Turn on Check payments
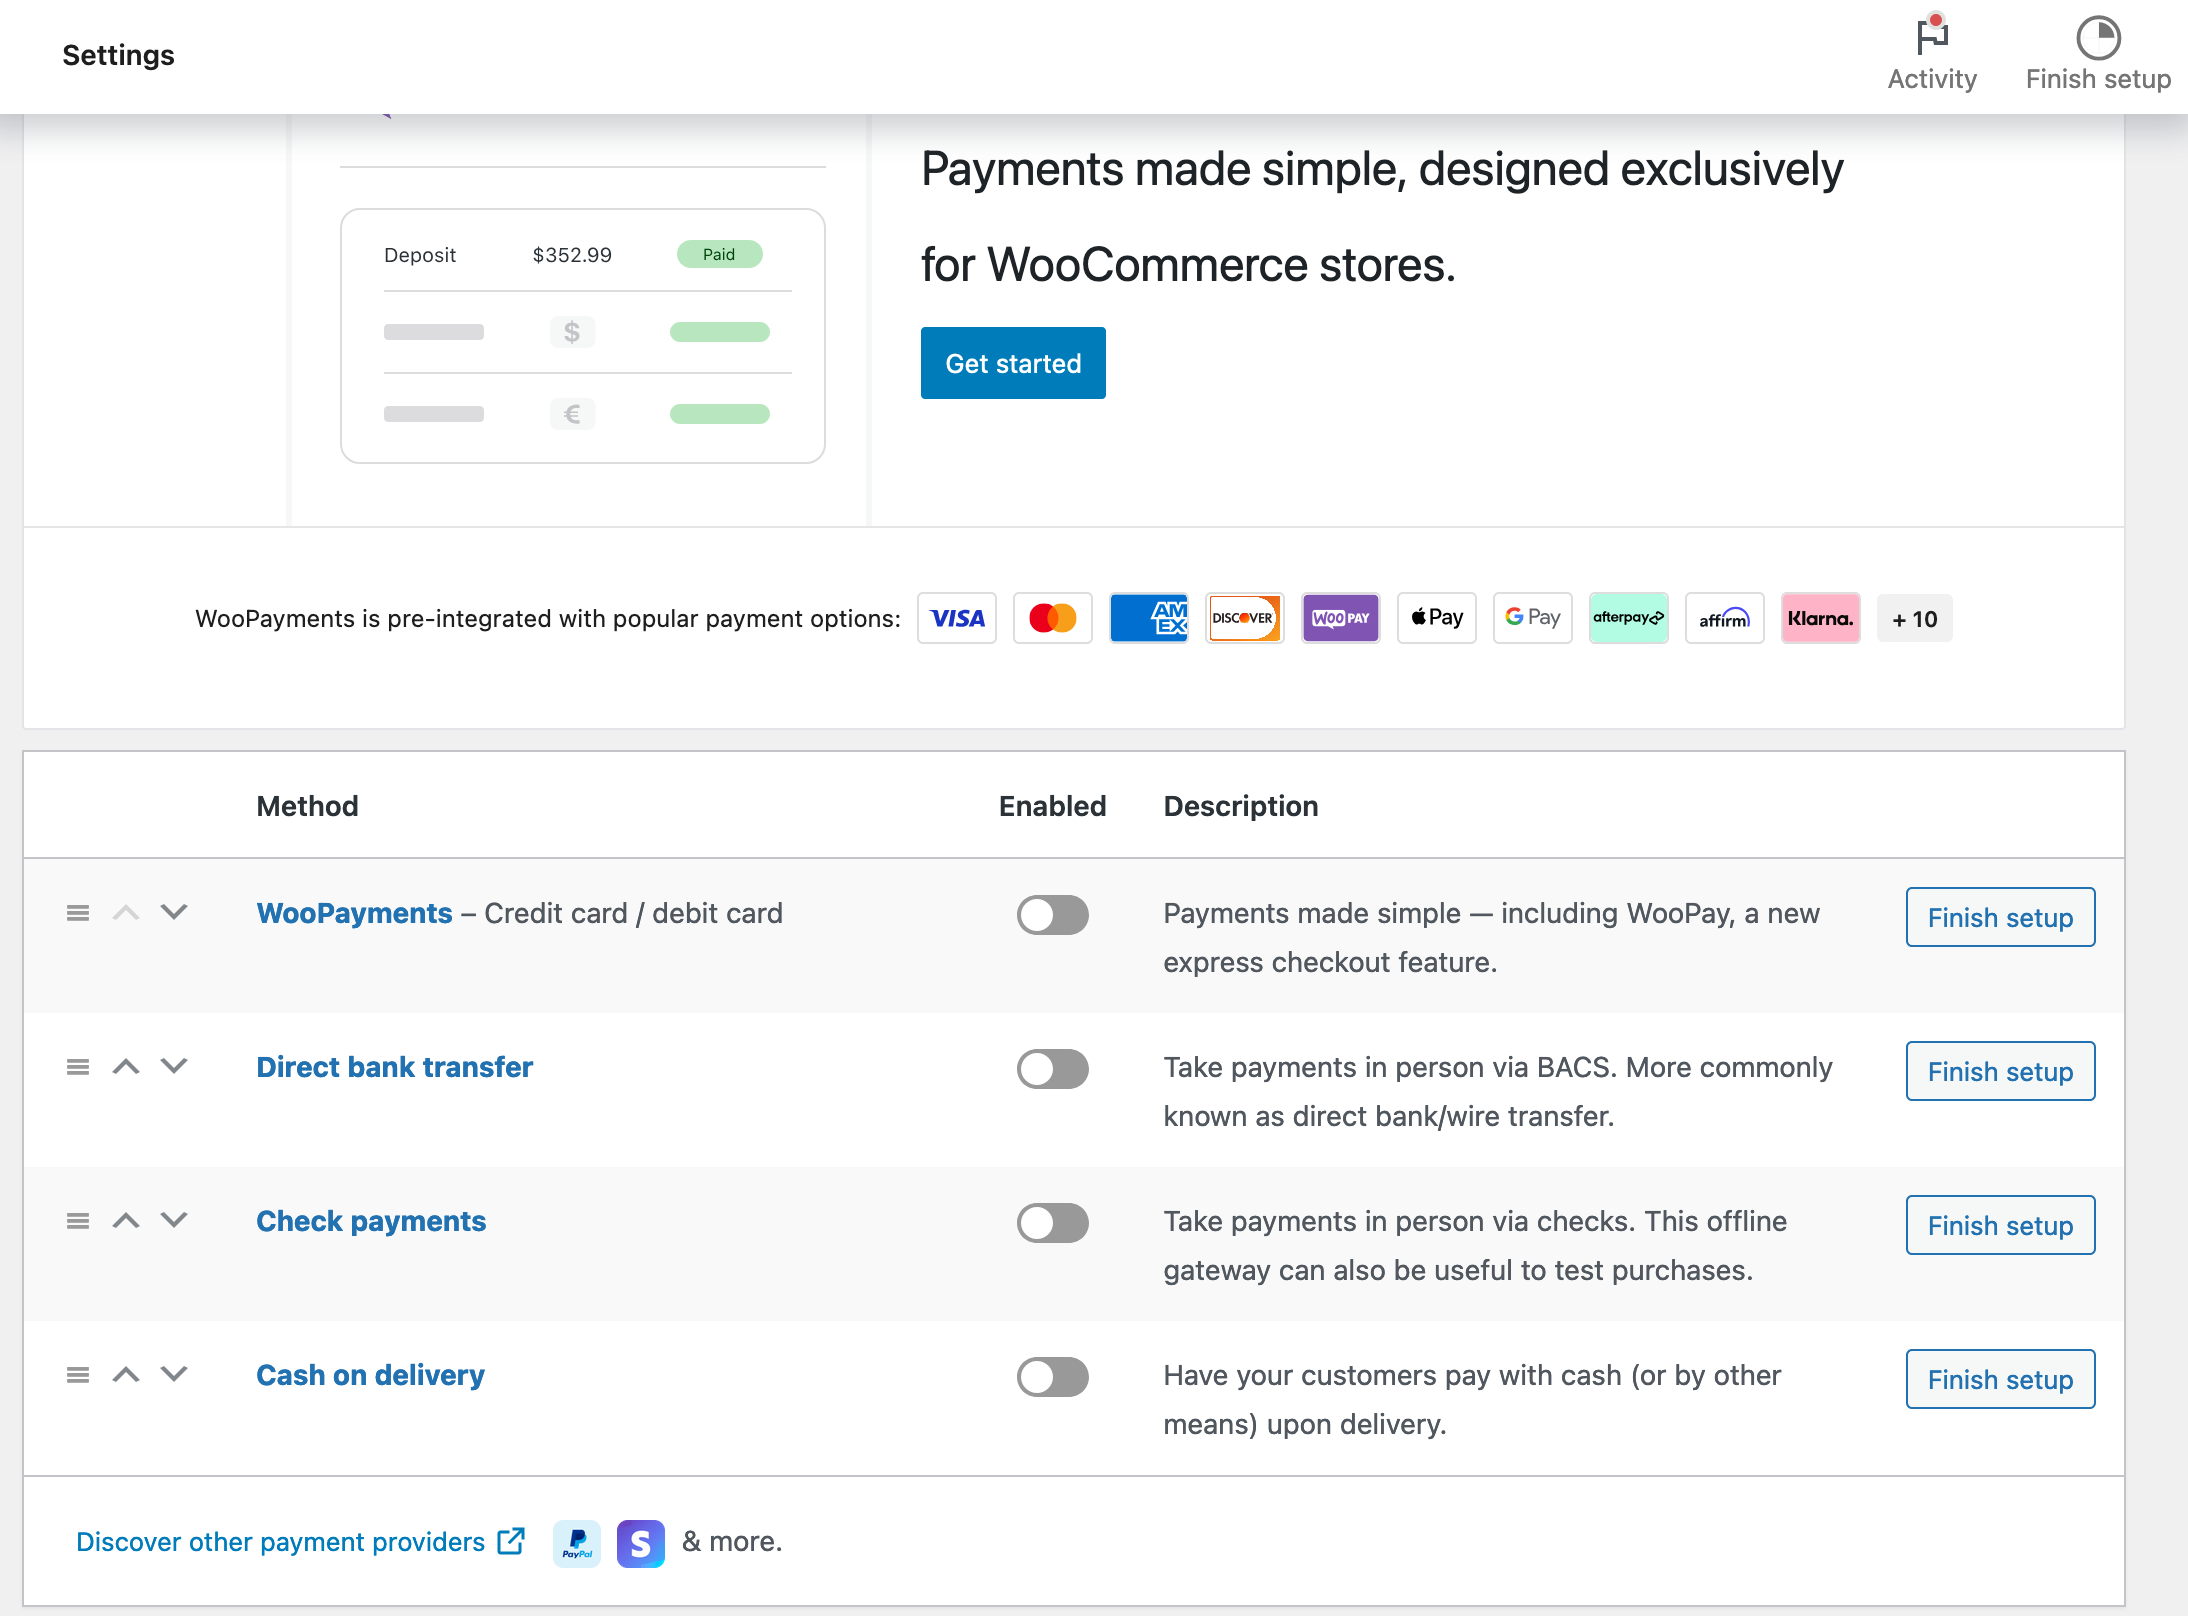The image size is (2188, 1616). tap(1052, 1223)
